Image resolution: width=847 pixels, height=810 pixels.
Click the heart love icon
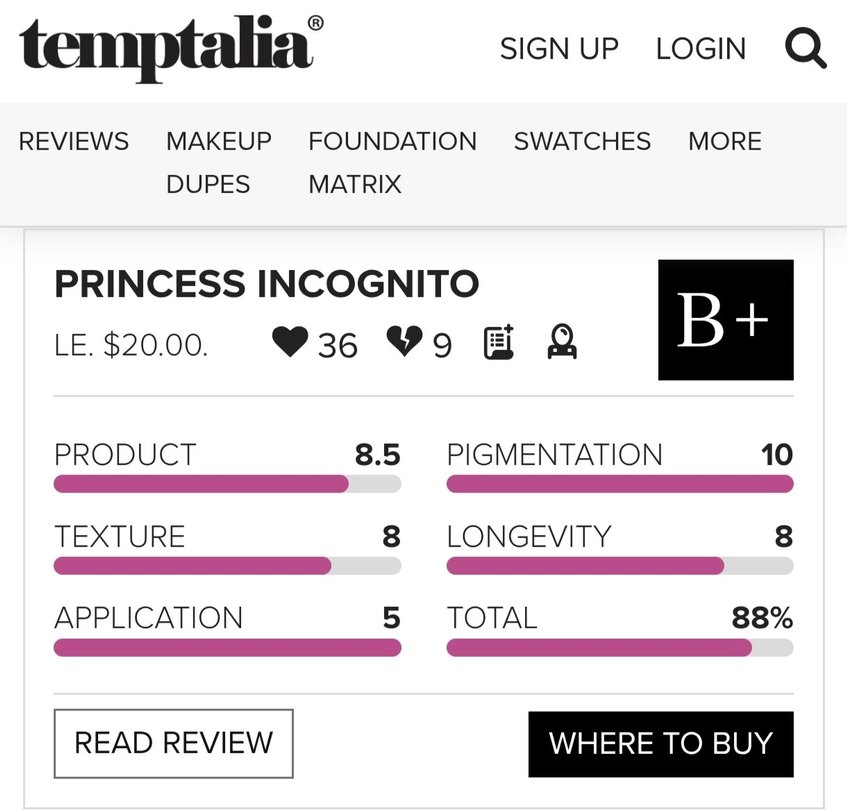[290, 343]
